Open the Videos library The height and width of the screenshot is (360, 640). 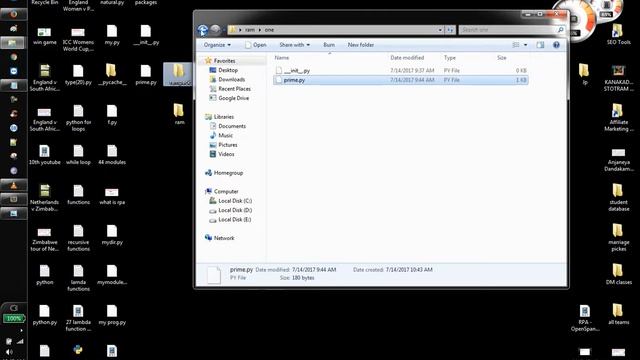(226, 154)
